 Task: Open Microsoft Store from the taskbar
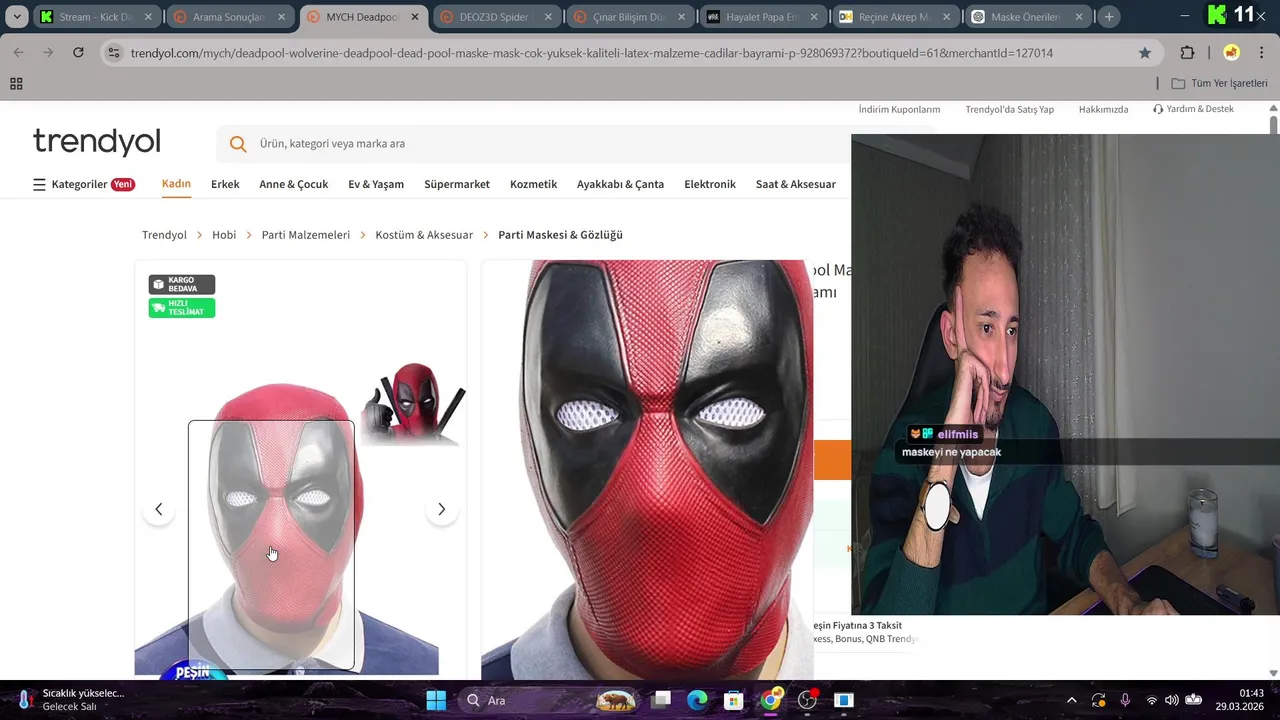pos(733,700)
